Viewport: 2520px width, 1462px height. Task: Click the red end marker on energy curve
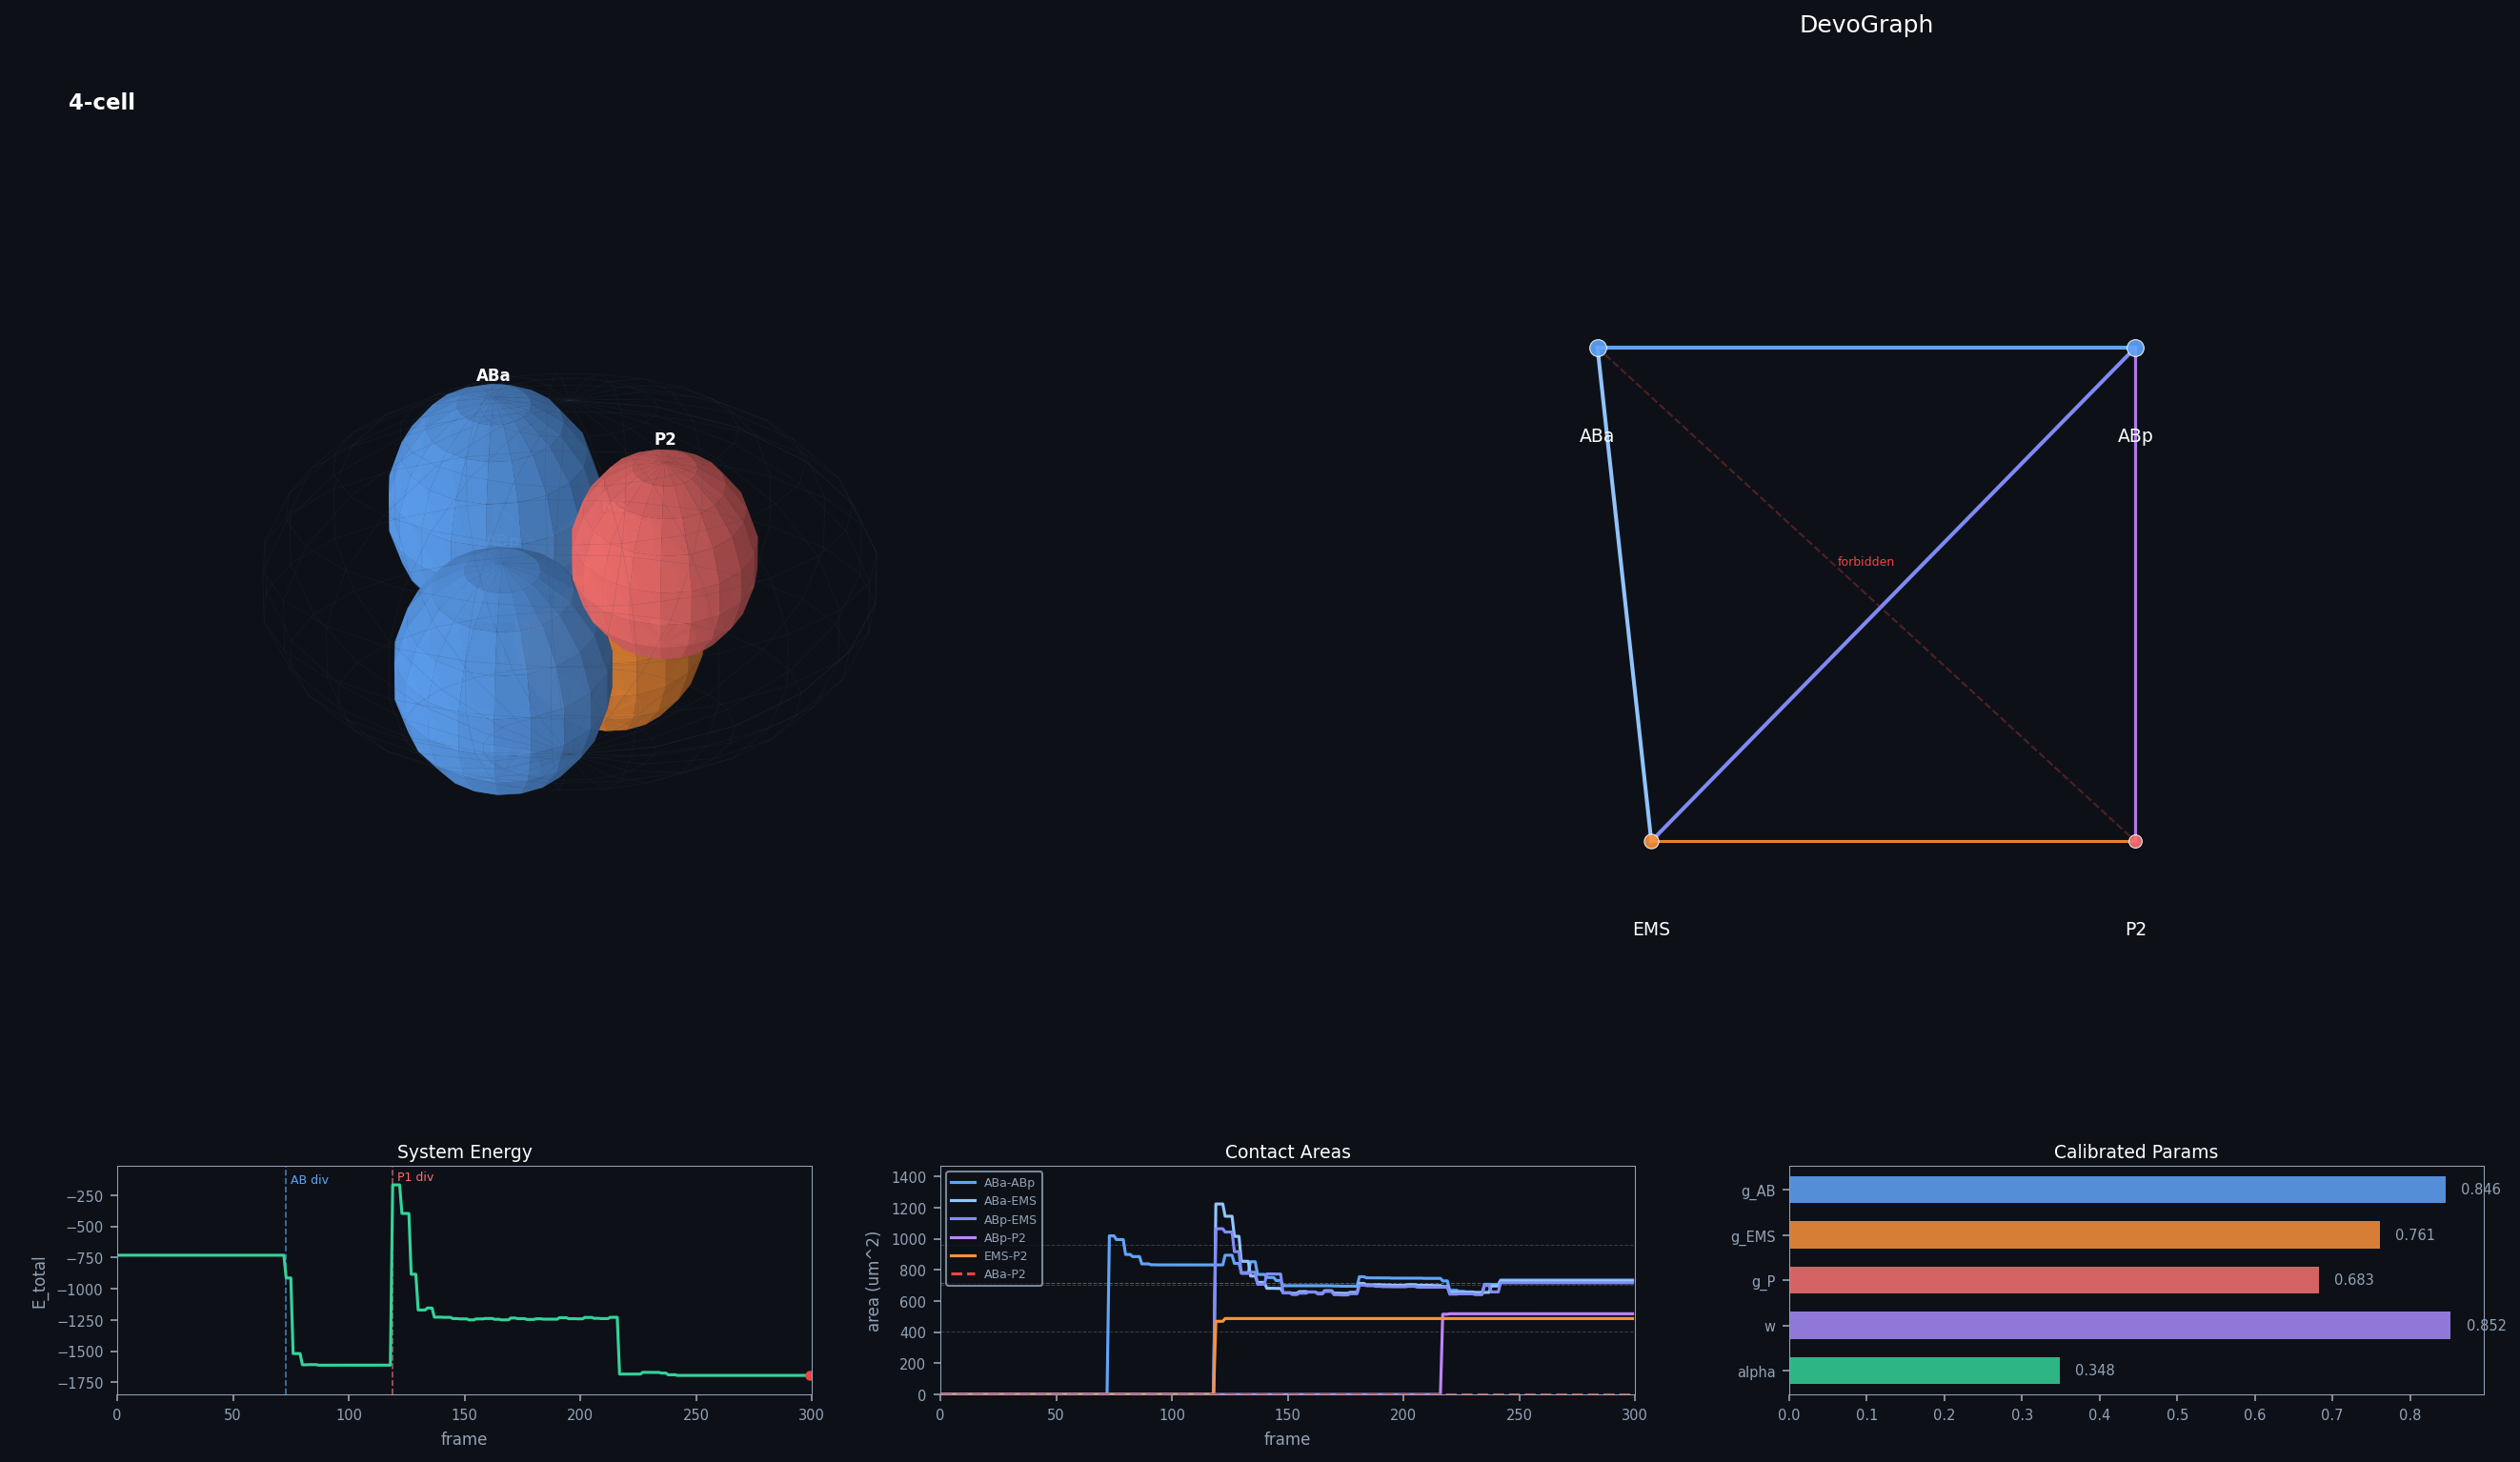(809, 1376)
